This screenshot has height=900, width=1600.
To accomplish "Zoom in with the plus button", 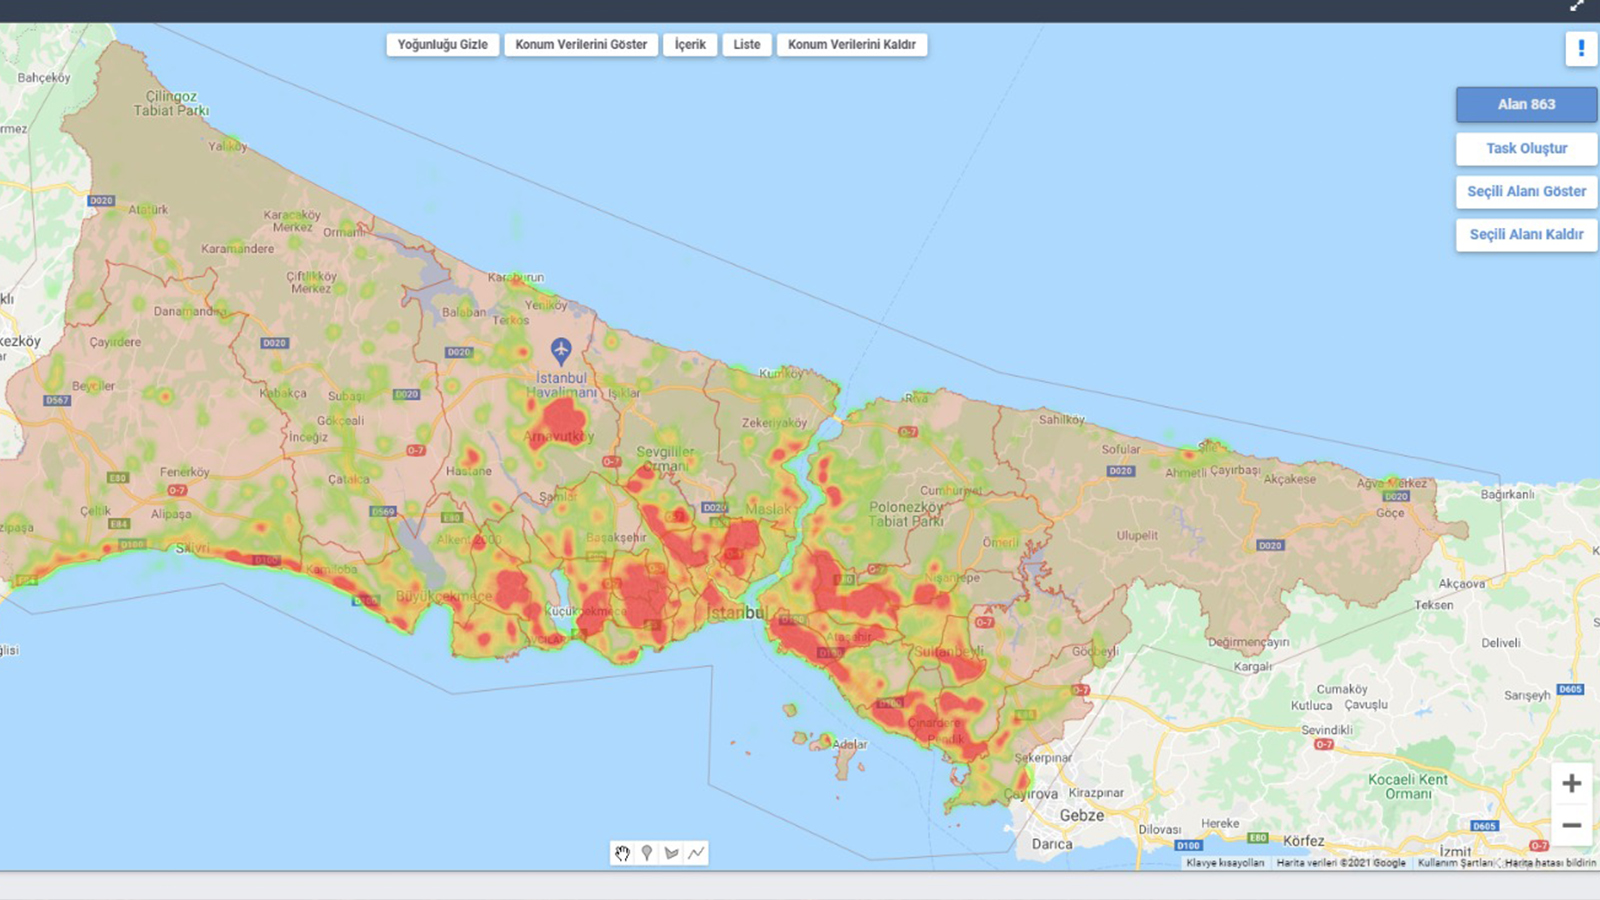I will coord(1572,783).
